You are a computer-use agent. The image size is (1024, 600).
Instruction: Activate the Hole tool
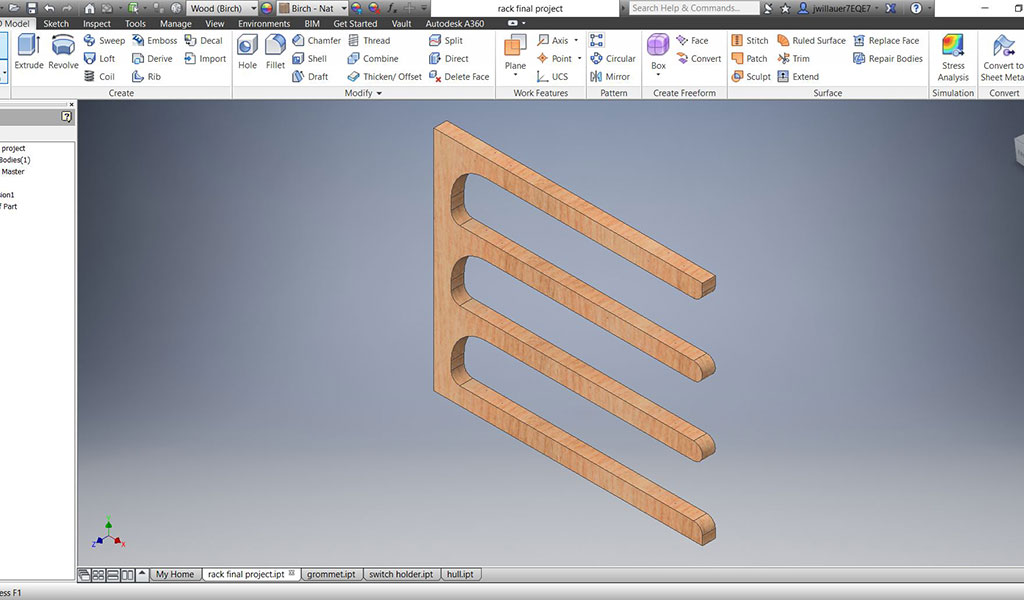[x=248, y=52]
